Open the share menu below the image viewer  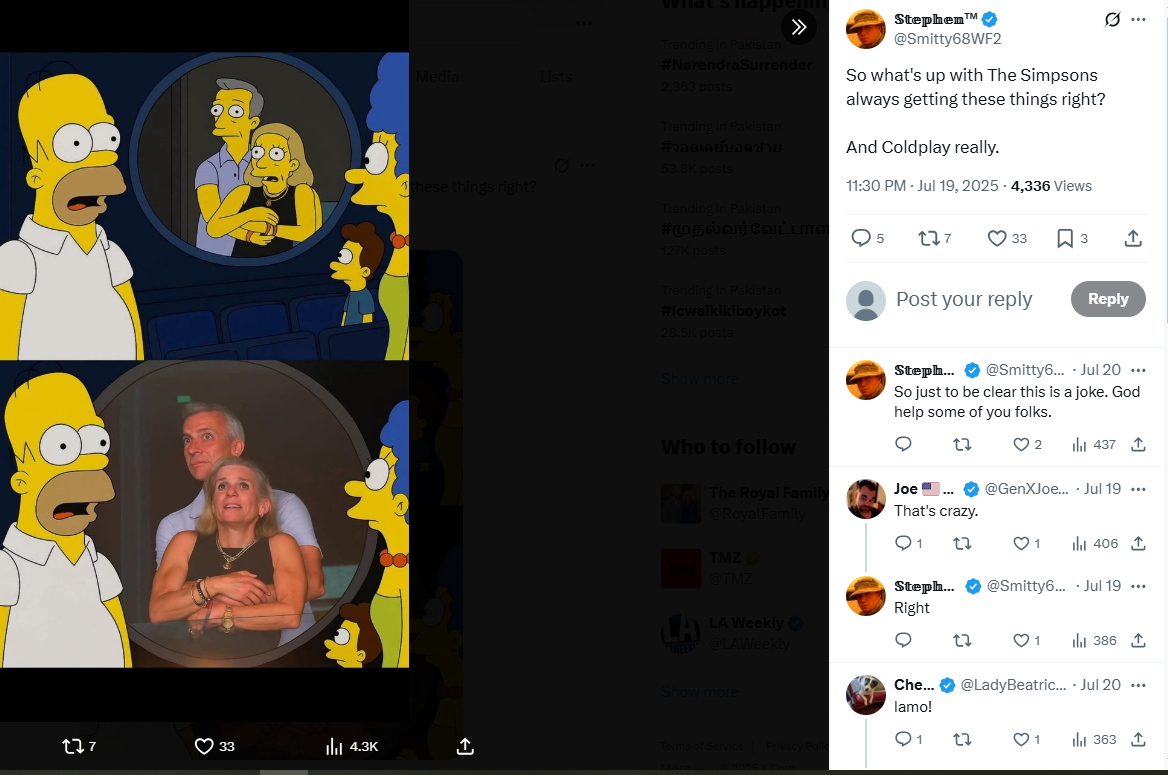[465, 746]
